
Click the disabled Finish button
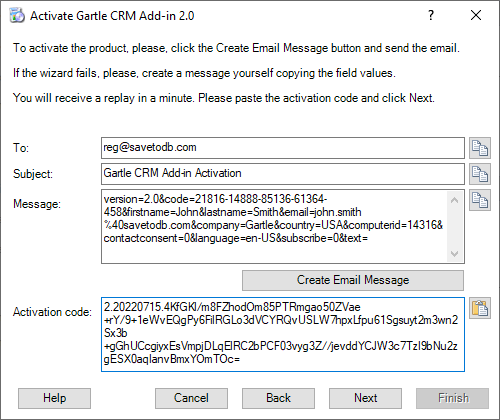[453, 398]
